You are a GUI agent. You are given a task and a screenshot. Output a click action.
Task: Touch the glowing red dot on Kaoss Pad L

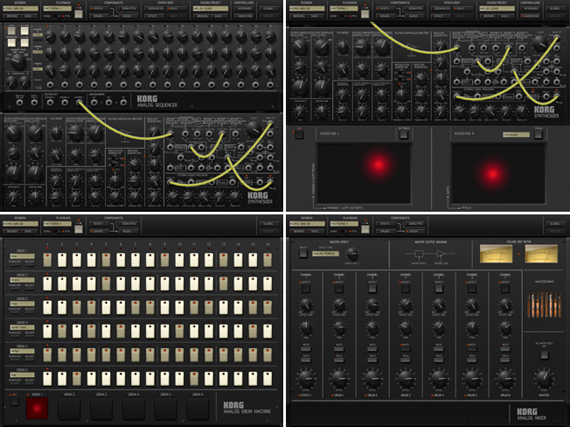(x=378, y=165)
